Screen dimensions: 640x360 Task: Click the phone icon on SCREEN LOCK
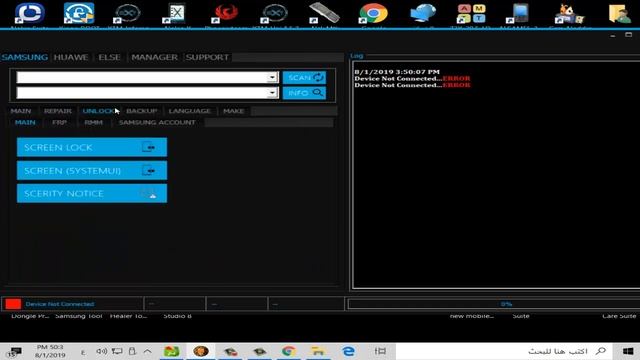coord(148,147)
